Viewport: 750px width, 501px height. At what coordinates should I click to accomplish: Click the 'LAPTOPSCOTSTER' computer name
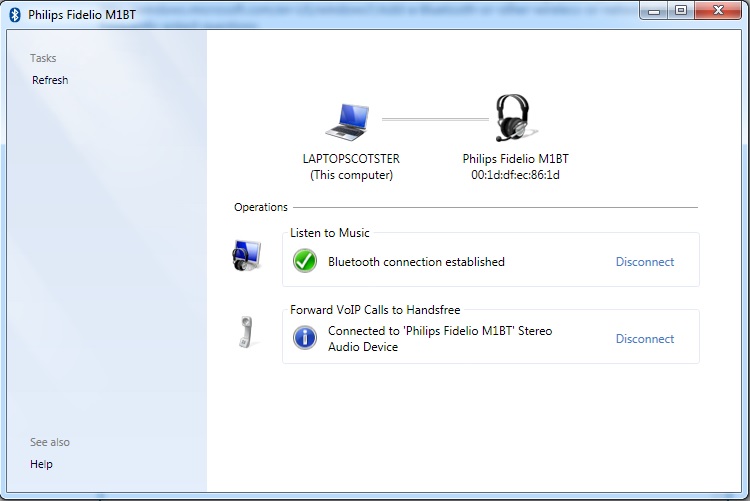351,158
